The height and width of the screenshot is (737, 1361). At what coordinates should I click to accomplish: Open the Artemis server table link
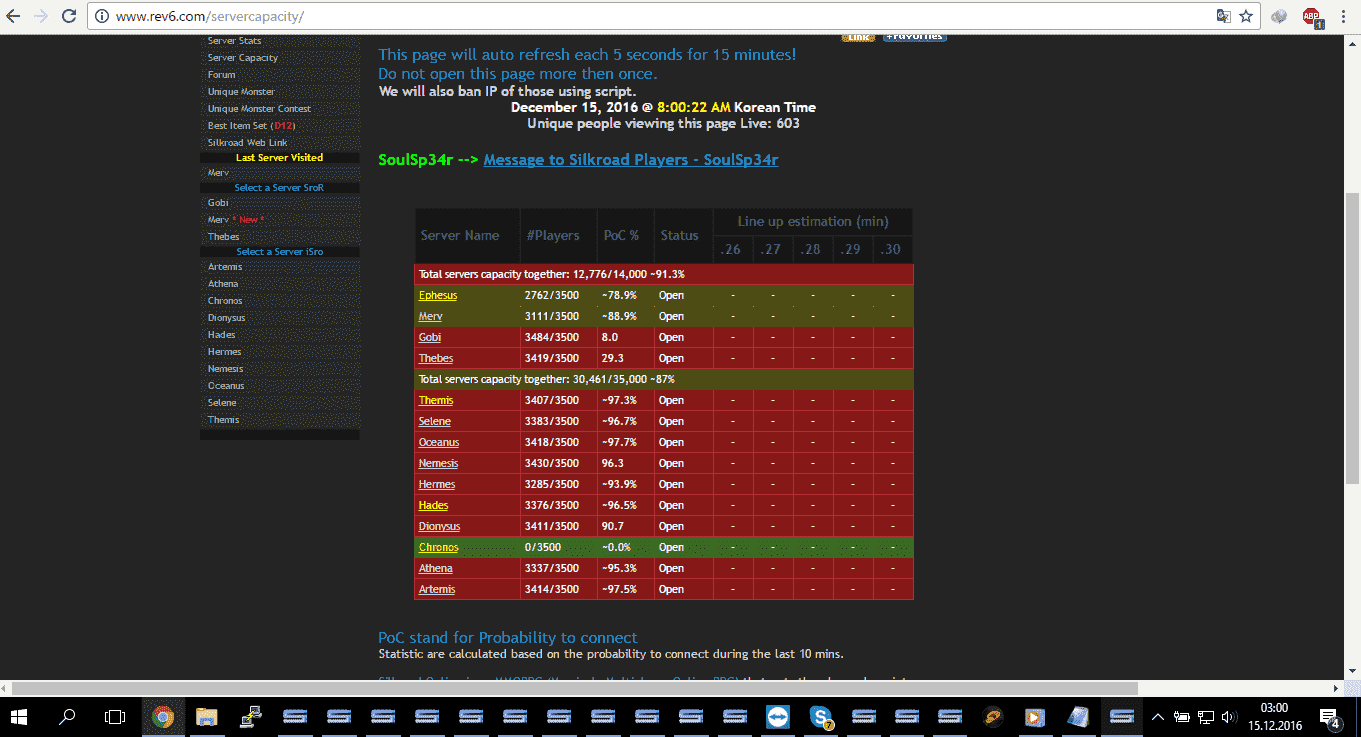(x=436, y=590)
